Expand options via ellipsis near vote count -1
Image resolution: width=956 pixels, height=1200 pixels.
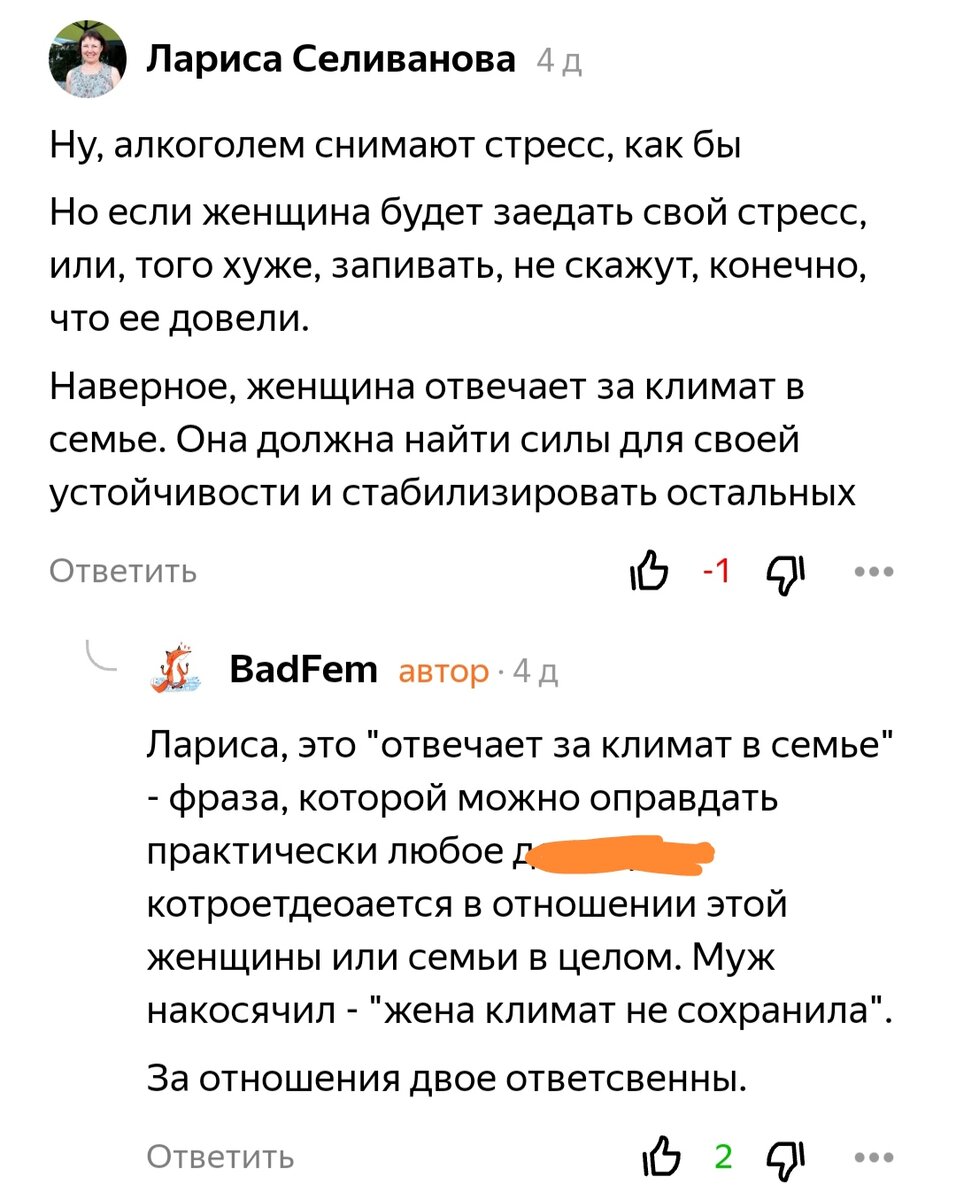pyautogui.click(x=874, y=570)
